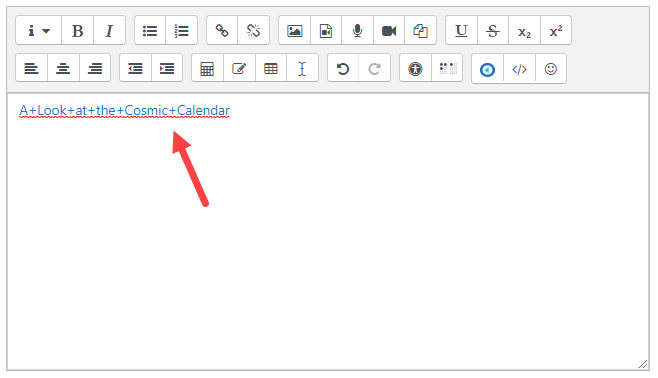This screenshot has height=378, width=658.
Task: Click the insert link icon
Action: [222, 31]
